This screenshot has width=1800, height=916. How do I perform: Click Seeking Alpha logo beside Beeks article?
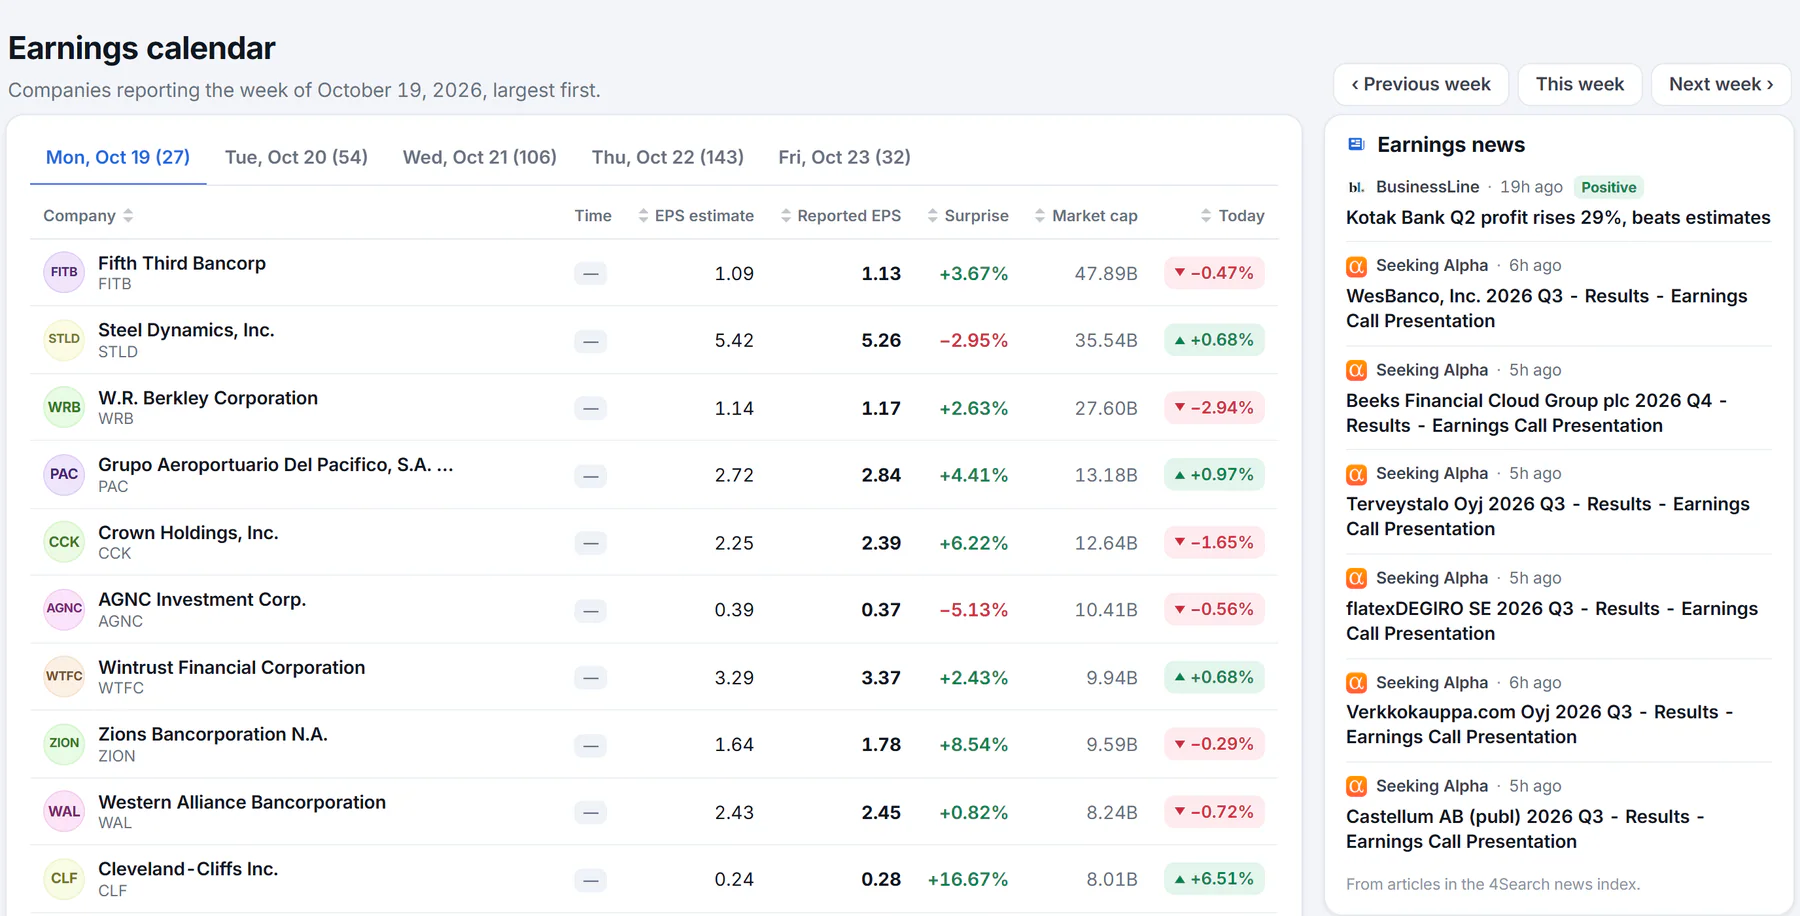[1356, 370]
